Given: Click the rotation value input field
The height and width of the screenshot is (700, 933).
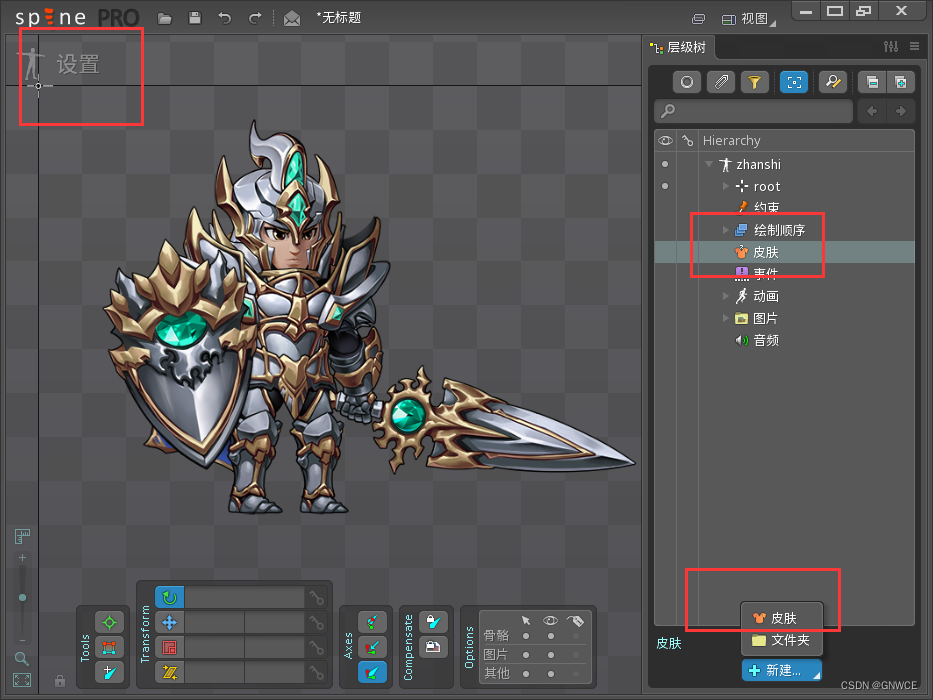Looking at the screenshot, I should coord(245,597).
